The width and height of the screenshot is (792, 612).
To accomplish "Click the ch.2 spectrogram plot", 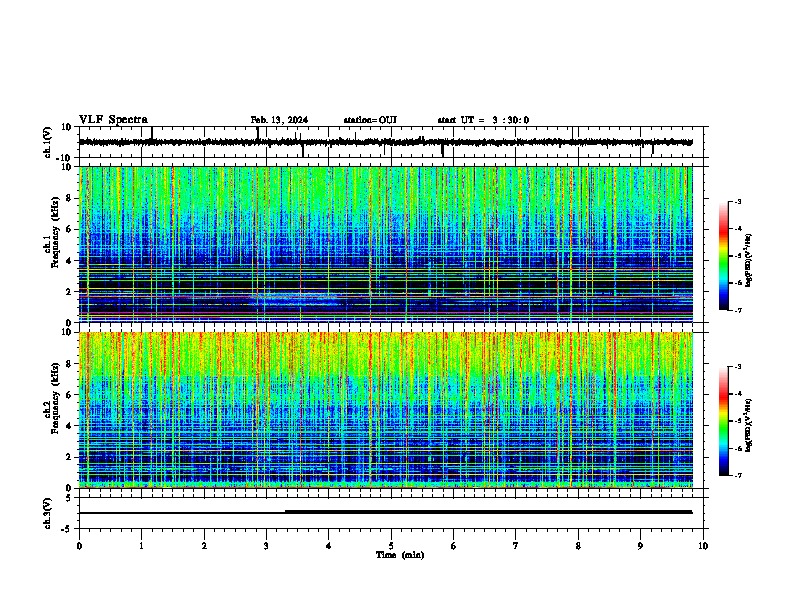I will coord(386,410).
